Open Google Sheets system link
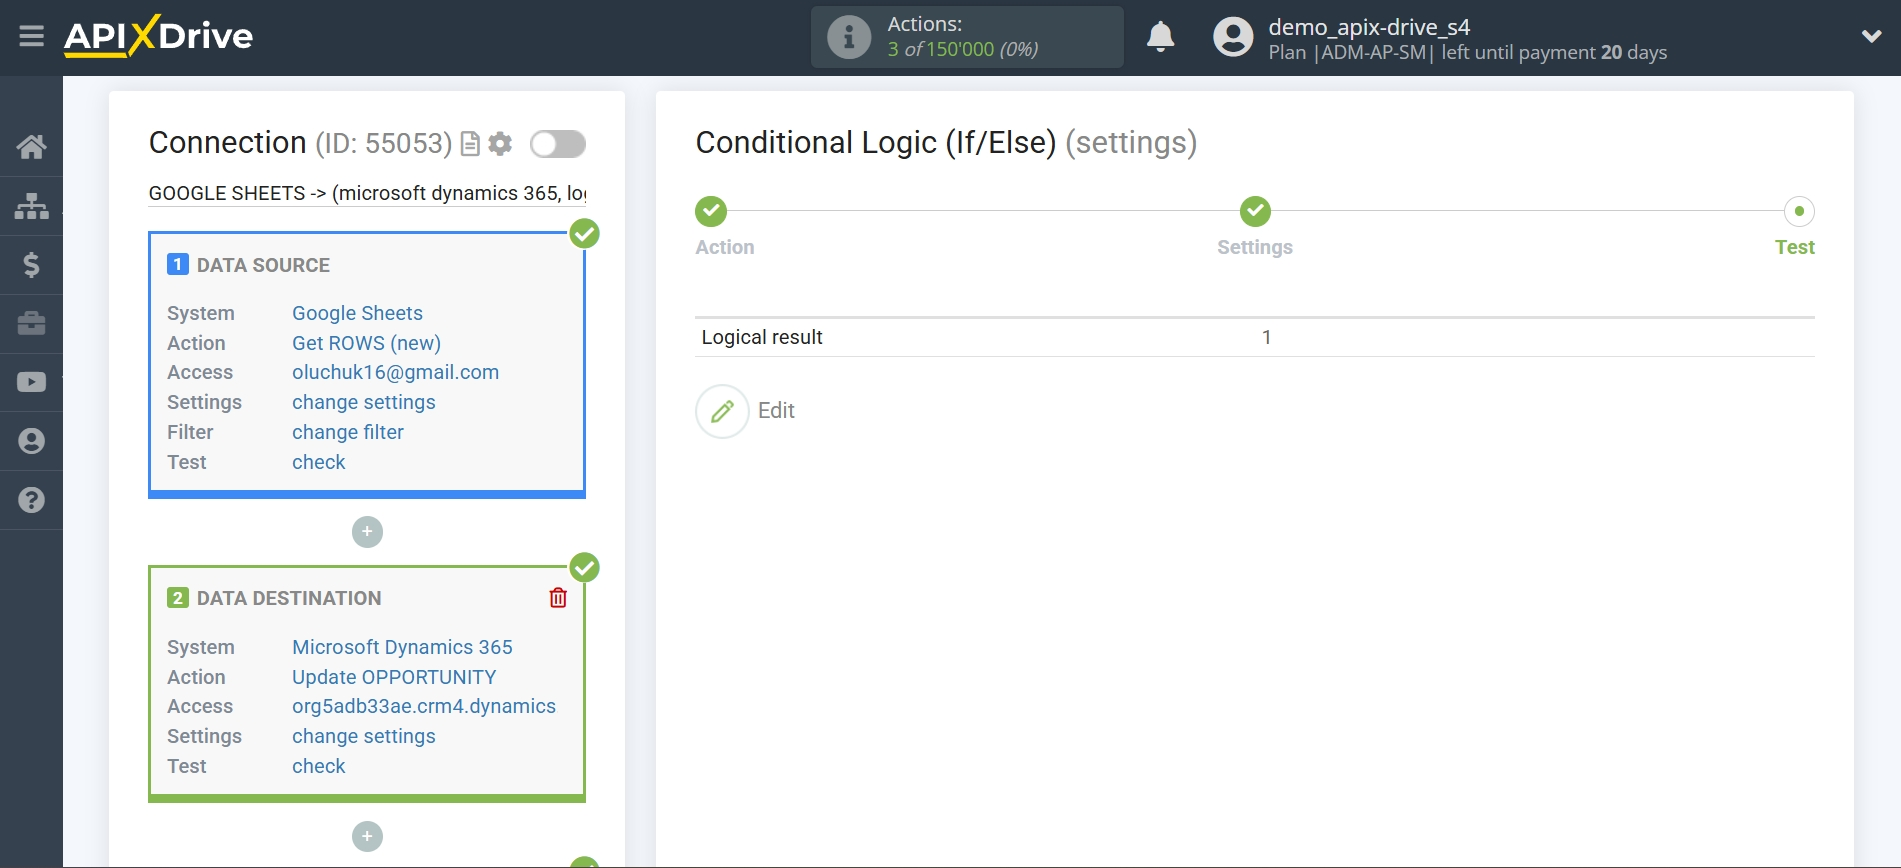This screenshot has height=868, width=1901. coord(357,313)
